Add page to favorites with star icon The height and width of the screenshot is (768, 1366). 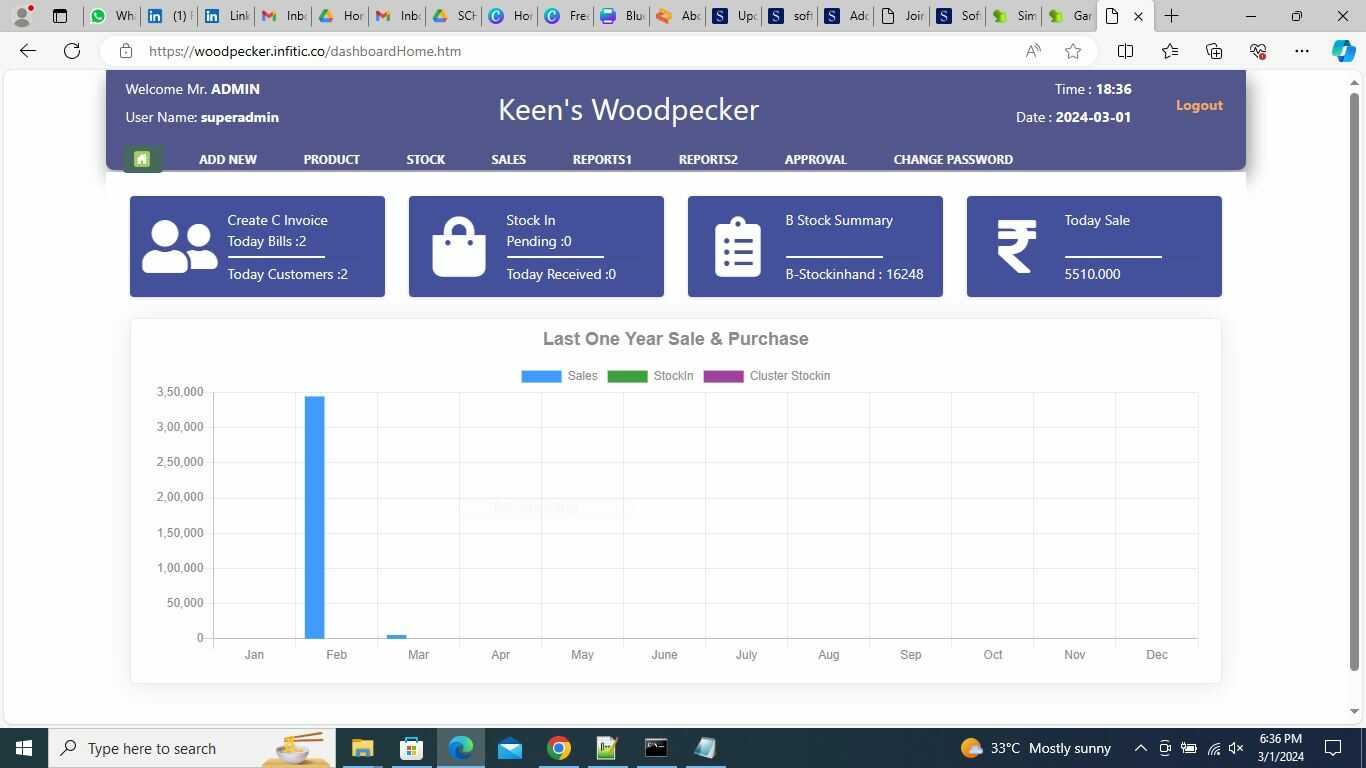[x=1073, y=51]
